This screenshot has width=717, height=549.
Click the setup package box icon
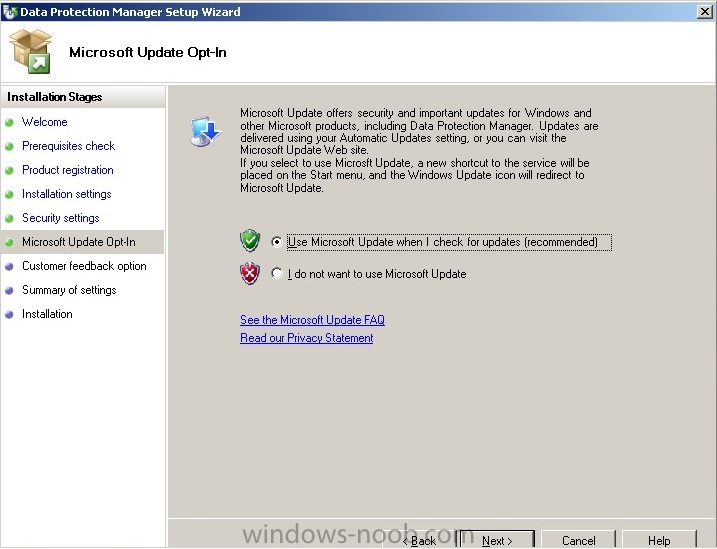coord(31,51)
